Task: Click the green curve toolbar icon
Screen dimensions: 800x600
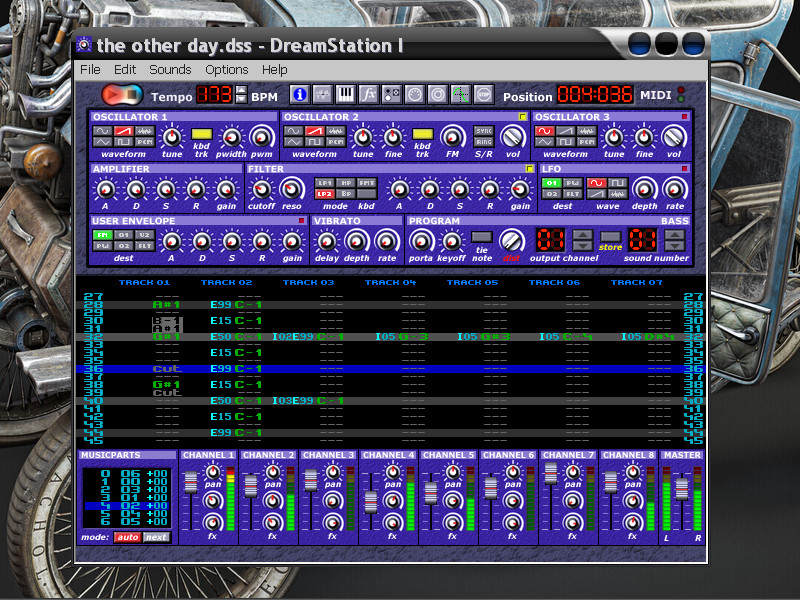Action: pyautogui.click(x=460, y=94)
